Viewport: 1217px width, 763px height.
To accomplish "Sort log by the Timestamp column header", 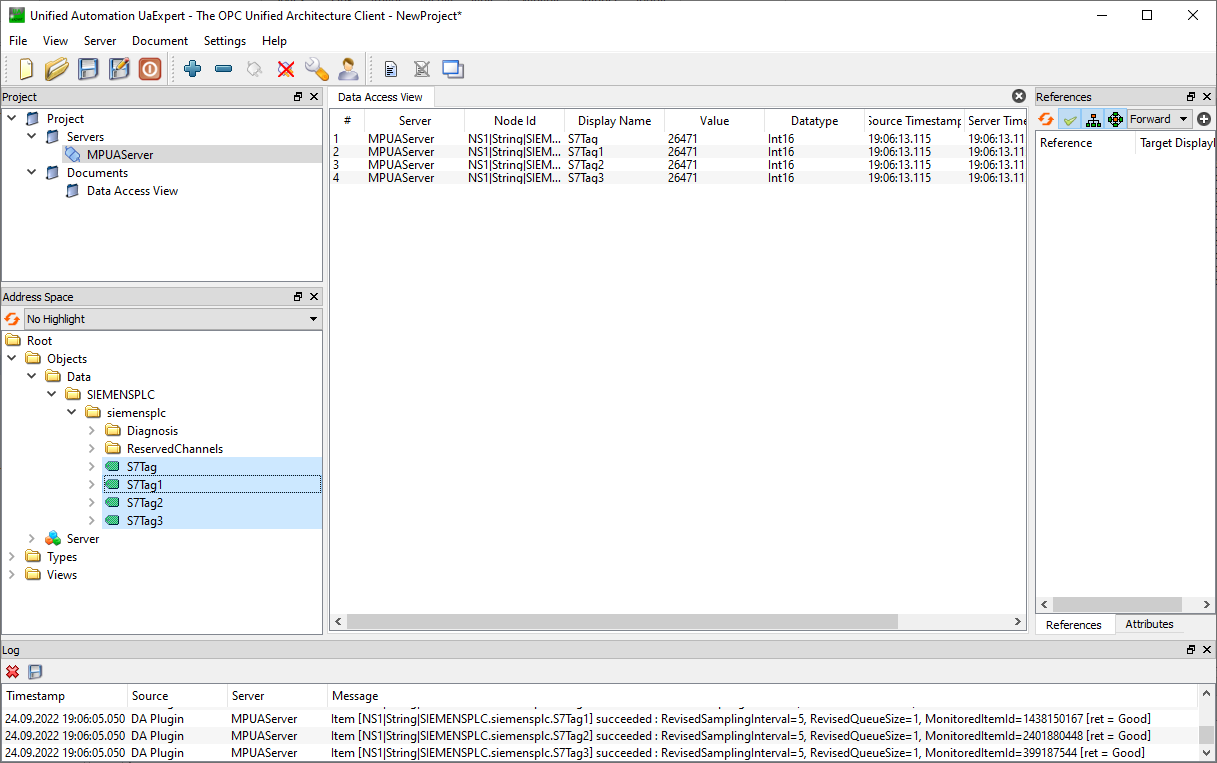I will tap(65, 696).
